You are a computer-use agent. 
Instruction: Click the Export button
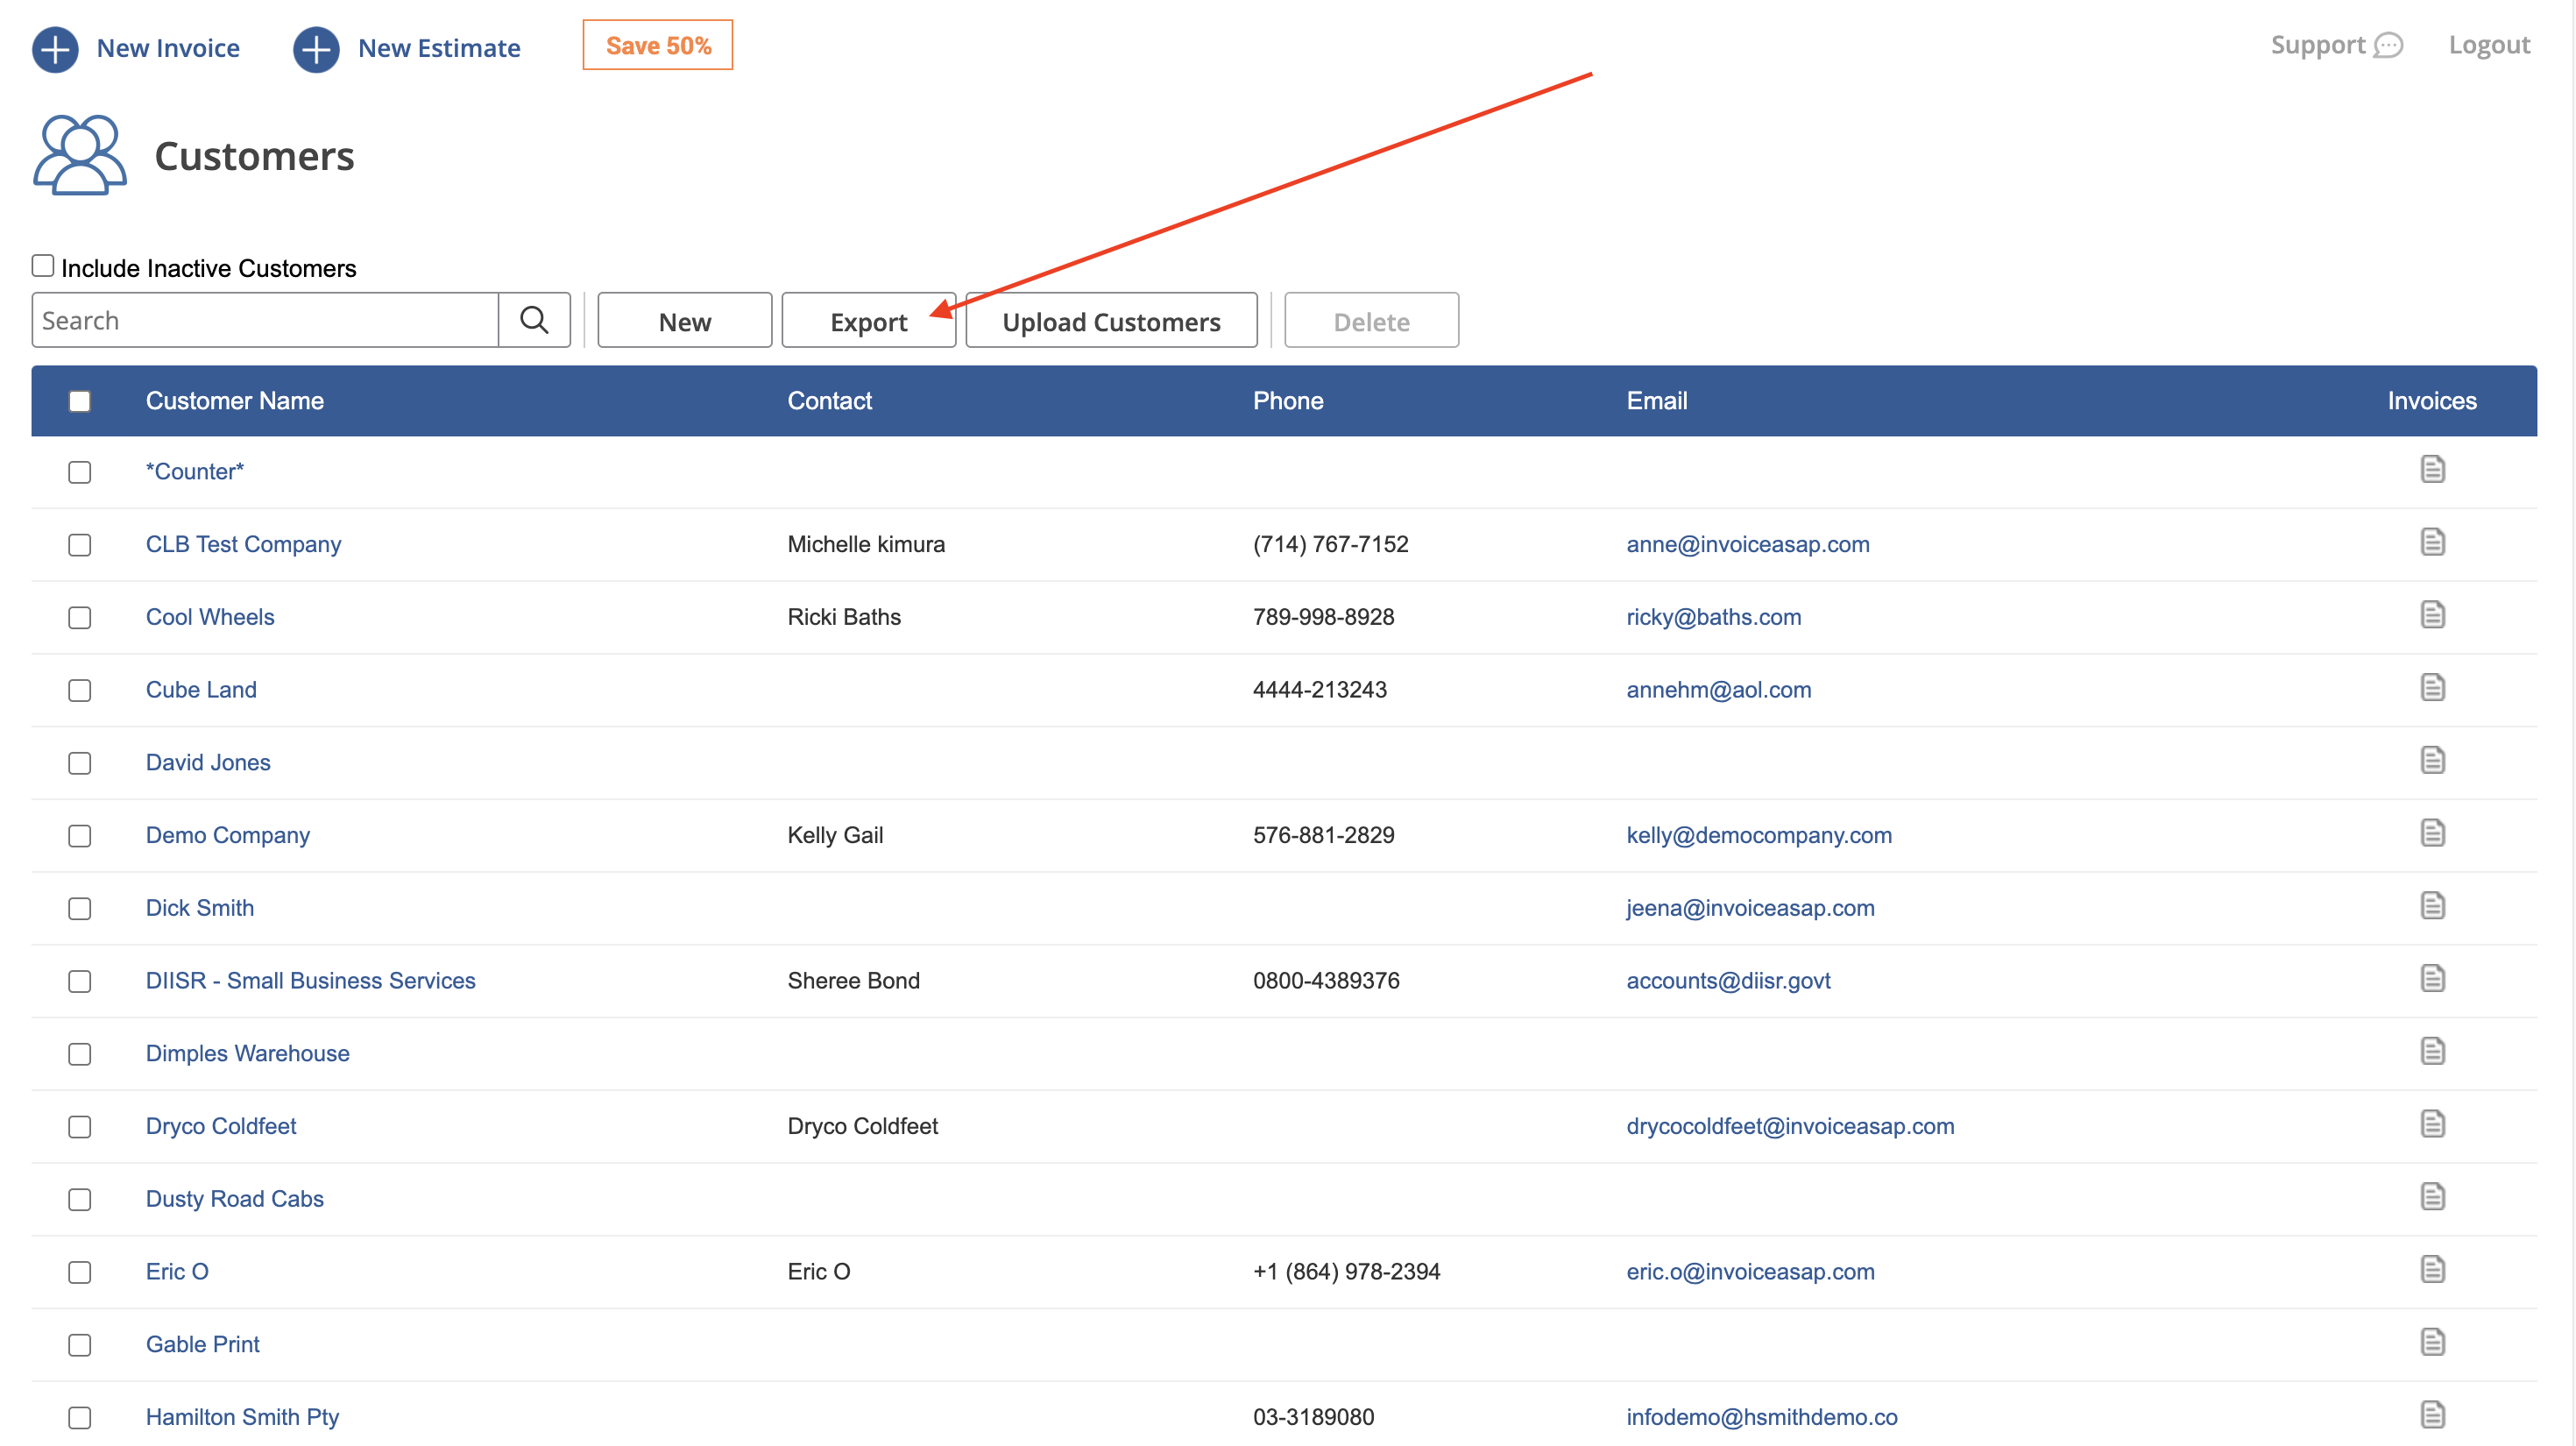pyautogui.click(x=868, y=320)
